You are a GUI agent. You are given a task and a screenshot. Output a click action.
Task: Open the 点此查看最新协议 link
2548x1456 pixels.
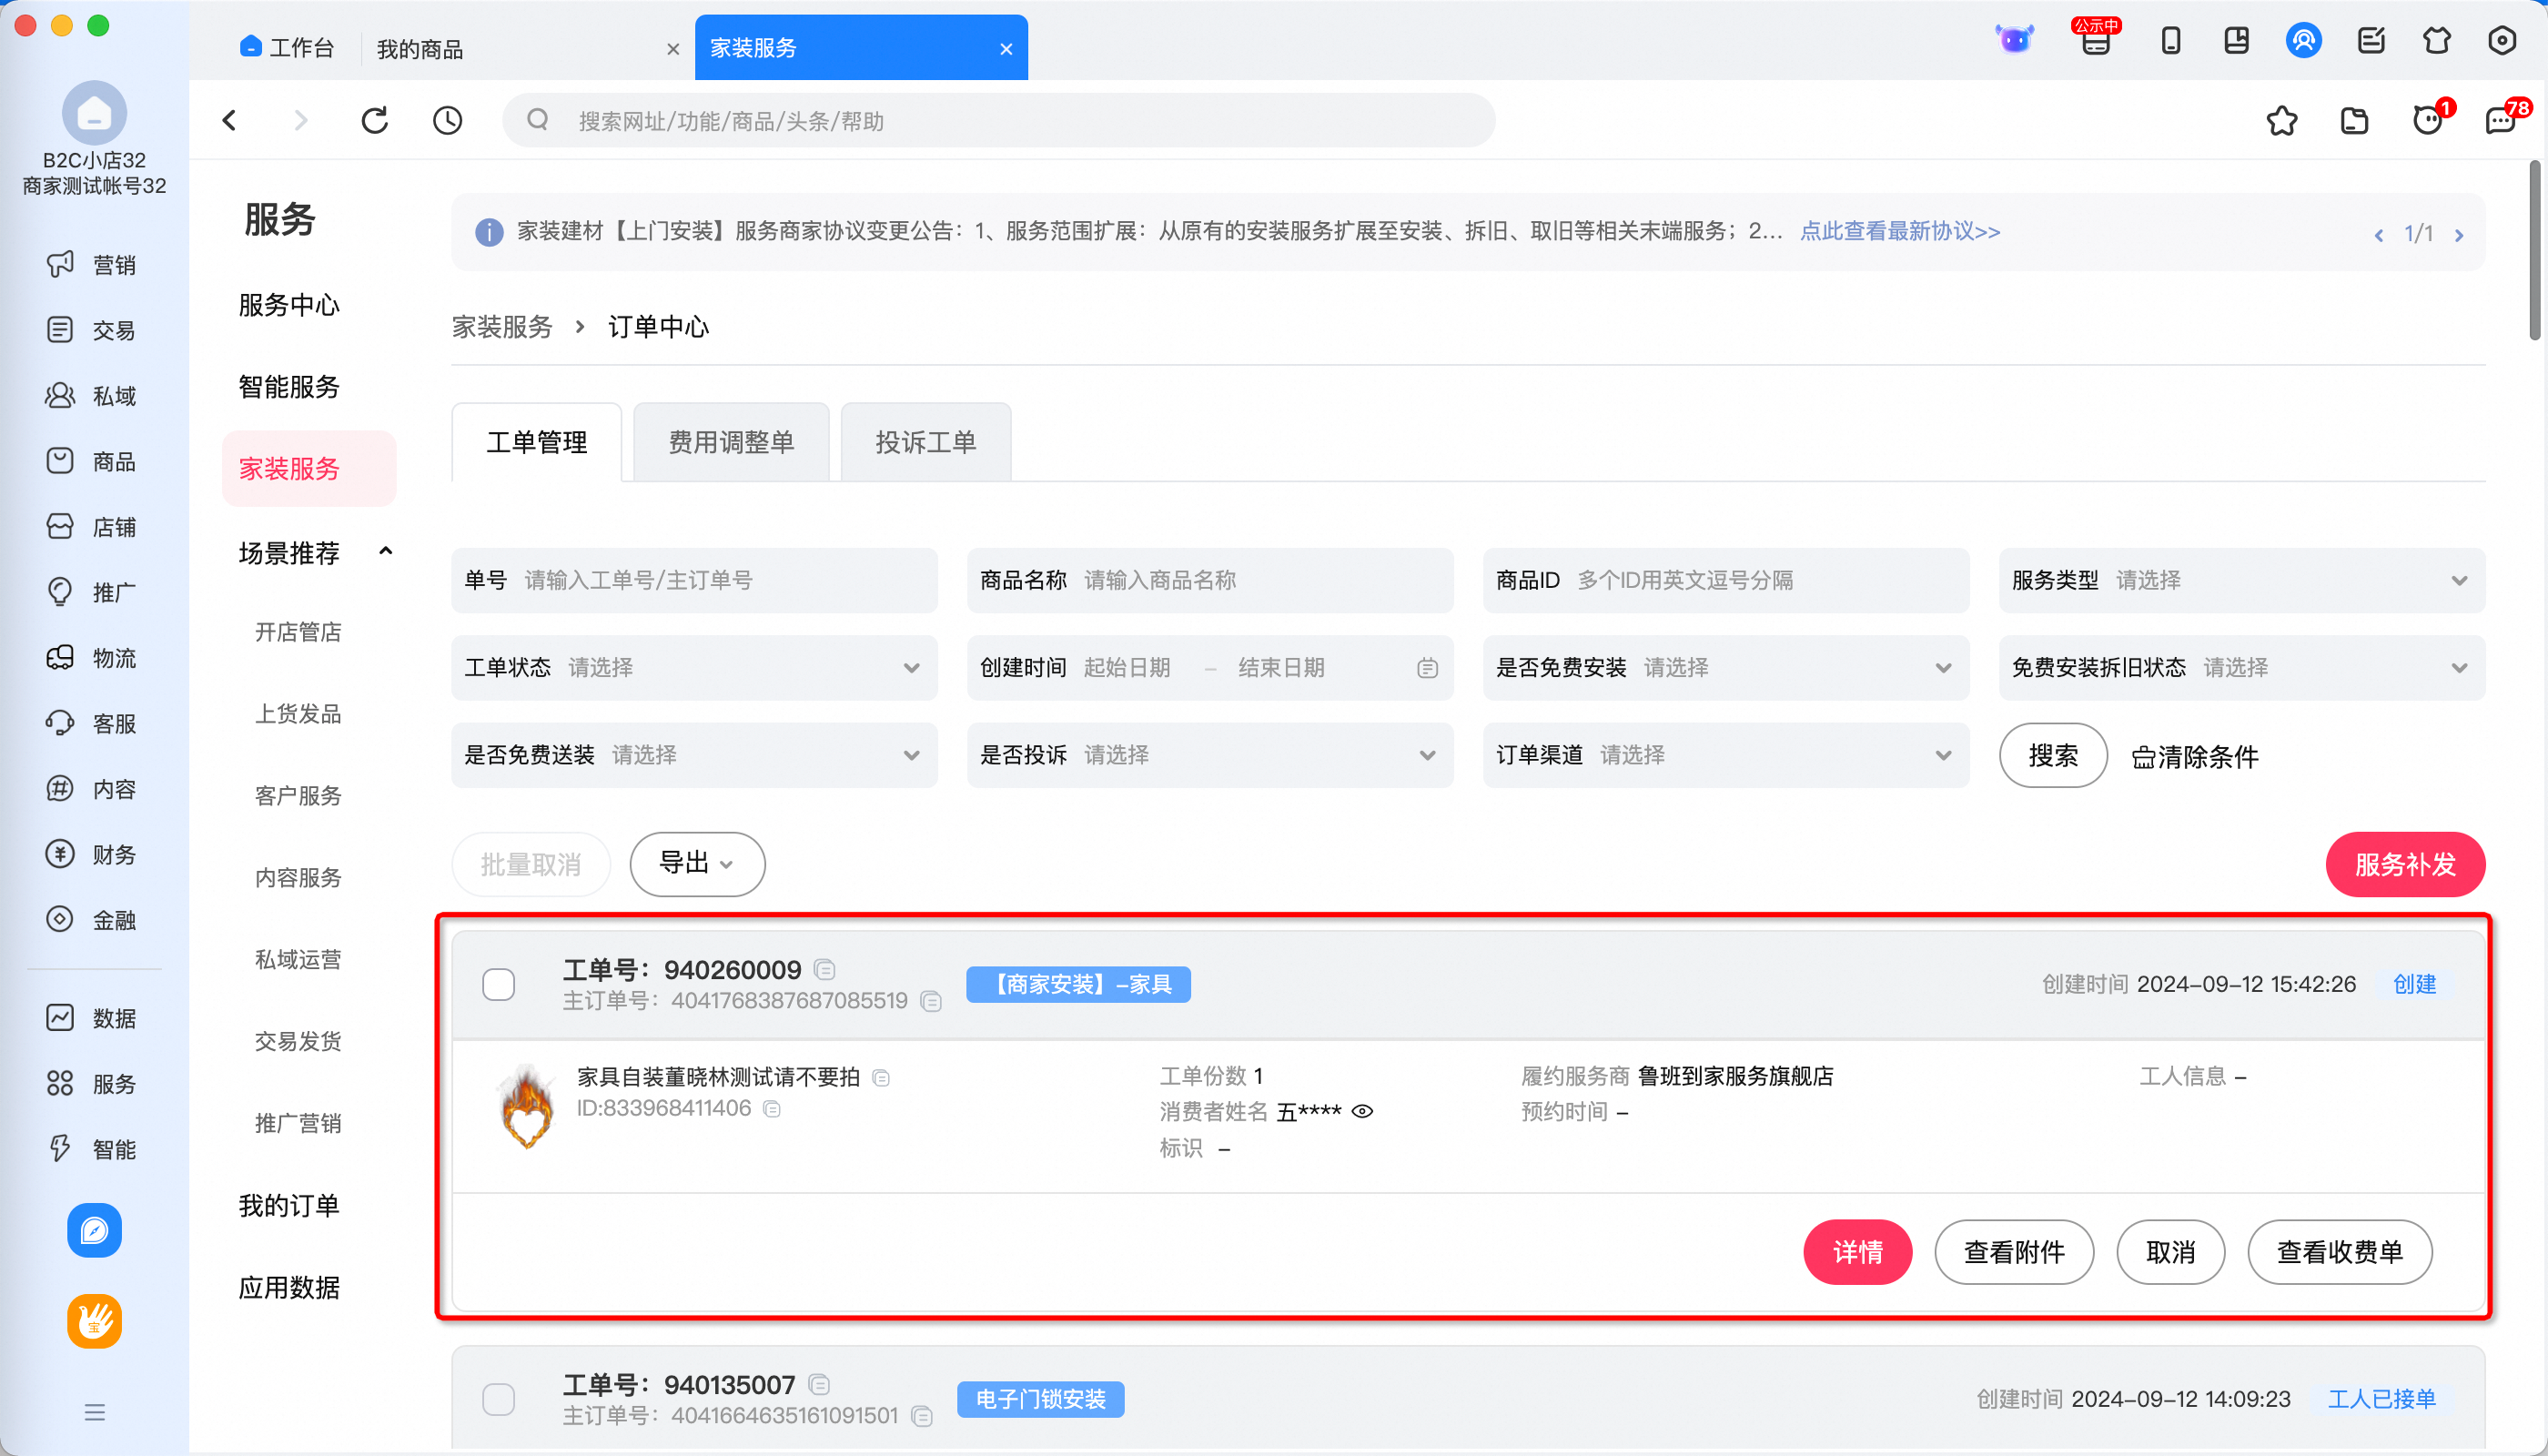tap(1899, 232)
